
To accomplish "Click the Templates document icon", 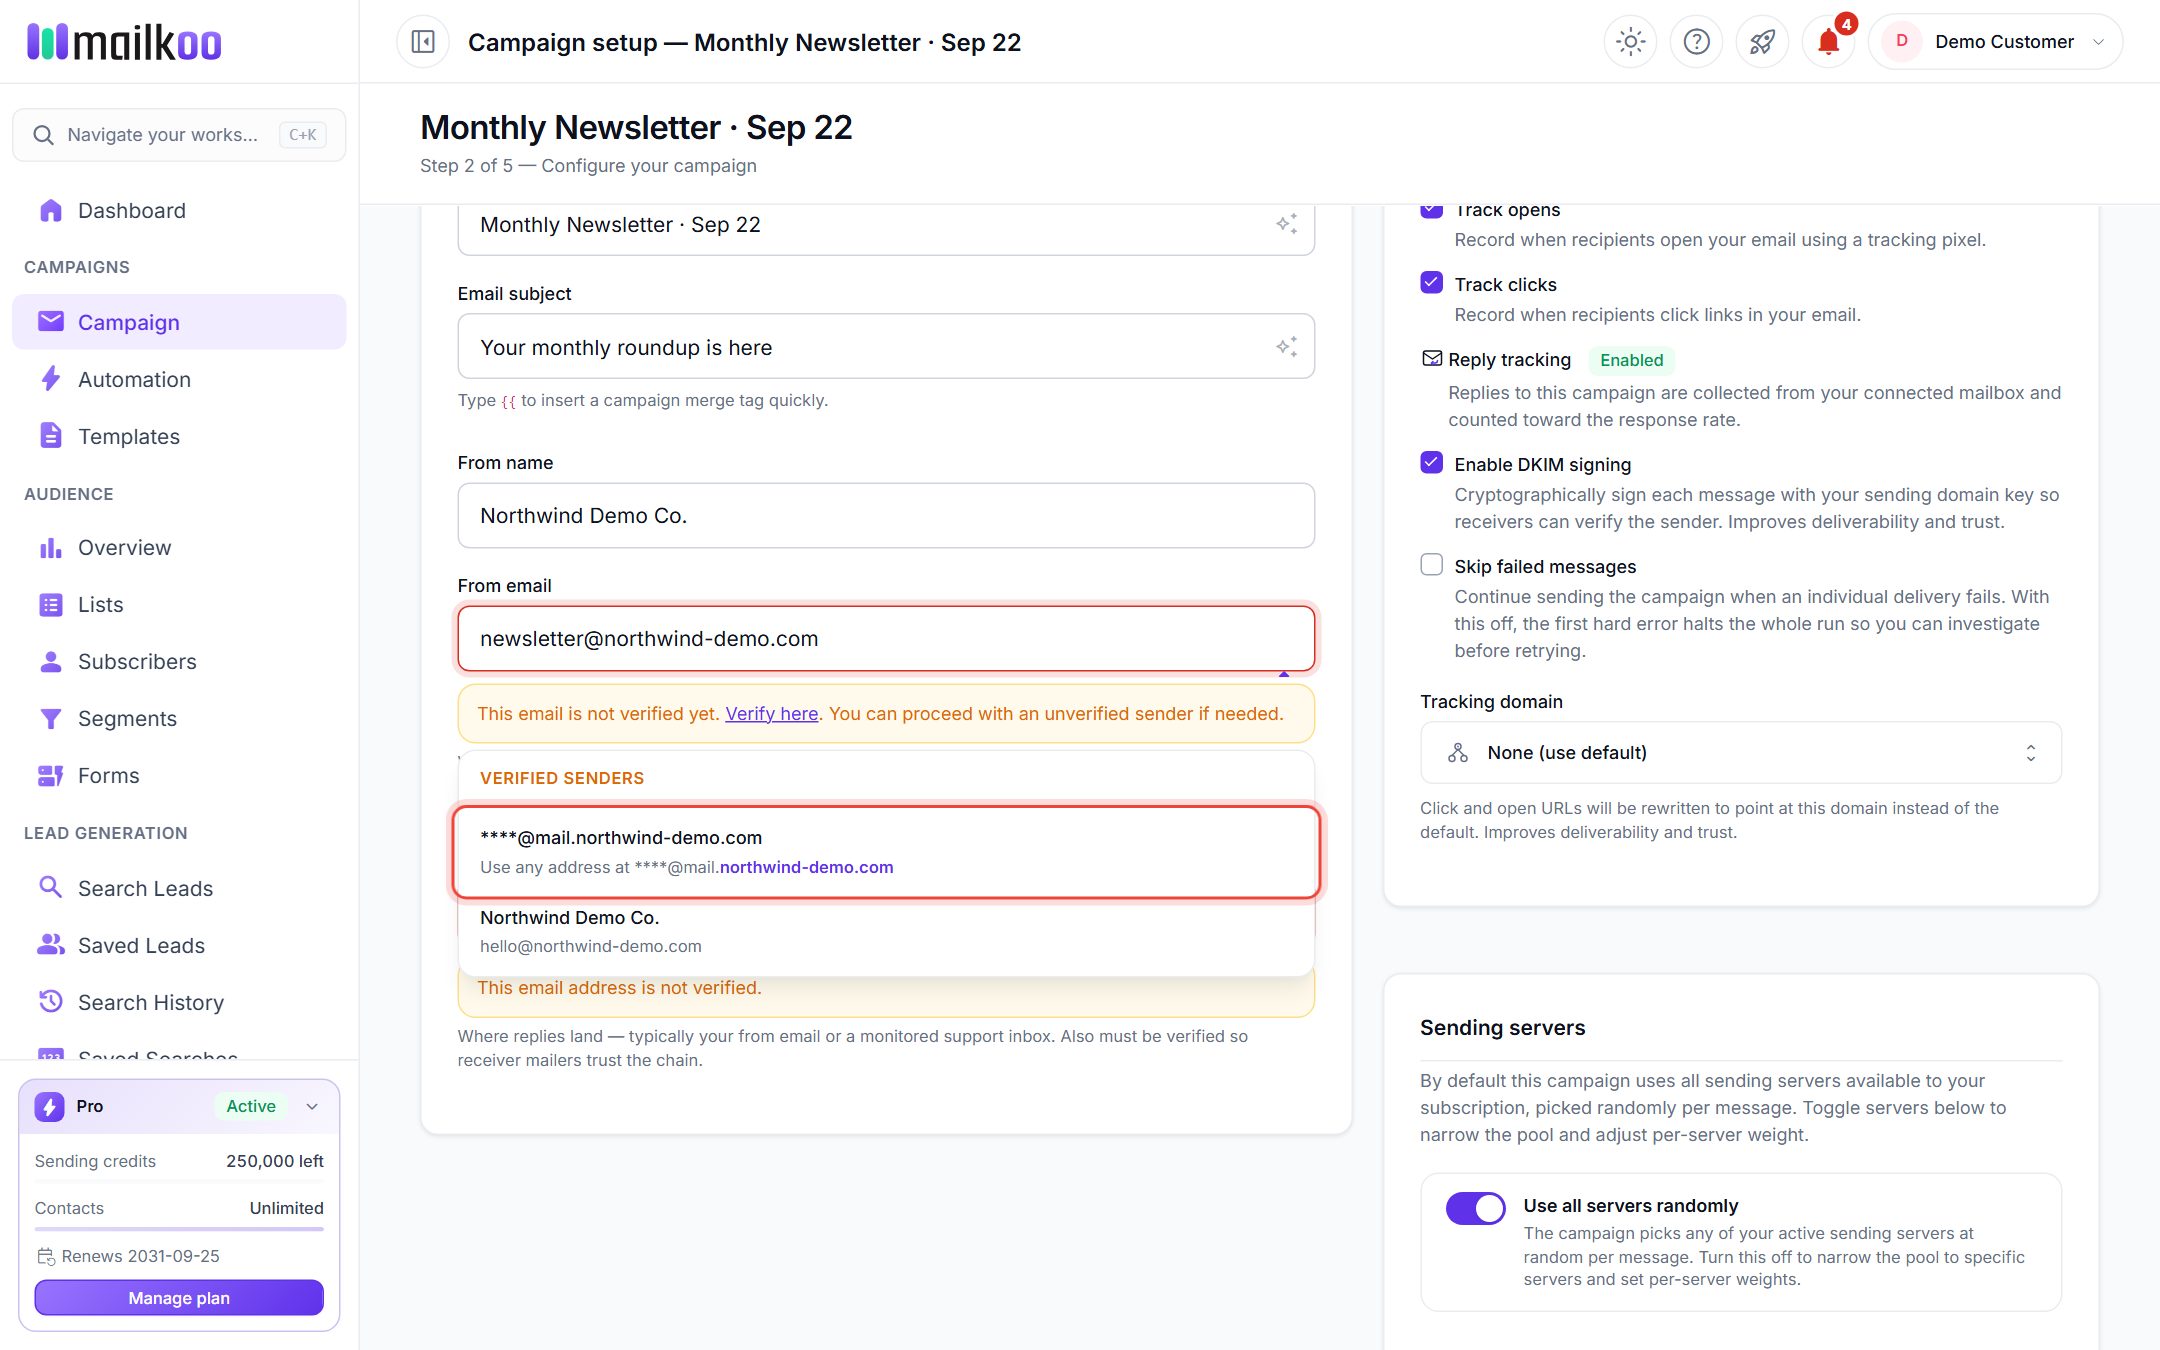I will tap(50, 436).
